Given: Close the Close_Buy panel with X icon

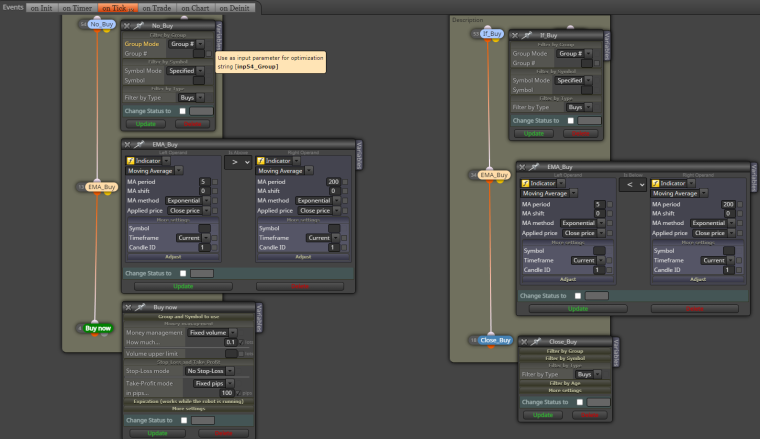Looking at the screenshot, I should pyautogui.click(x=524, y=342).
